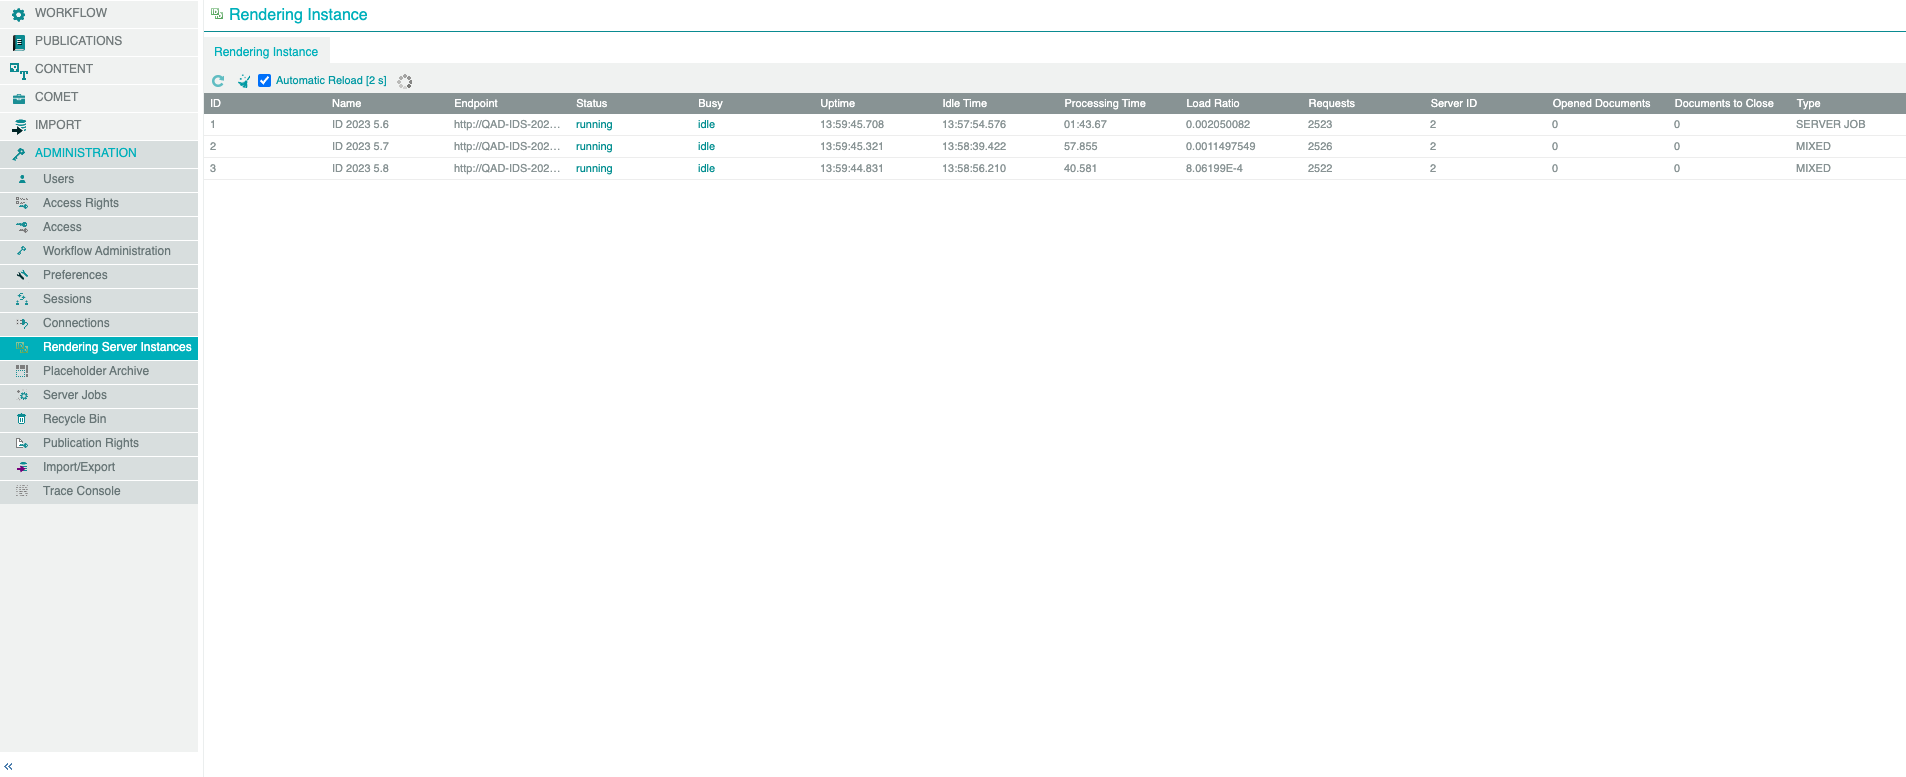Viewport: 1906px width, 777px height.
Task: Sort the table by Load Ratio column
Action: point(1212,104)
